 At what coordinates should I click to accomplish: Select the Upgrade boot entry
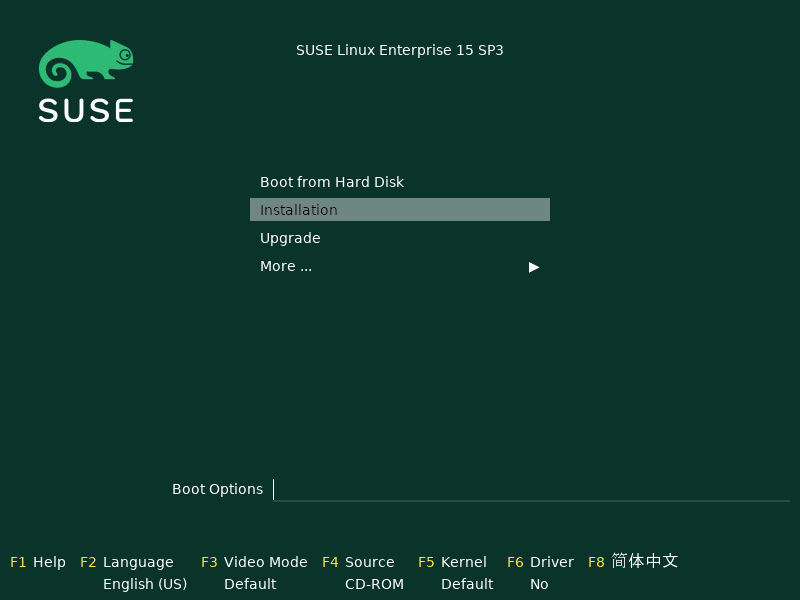tap(290, 238)
